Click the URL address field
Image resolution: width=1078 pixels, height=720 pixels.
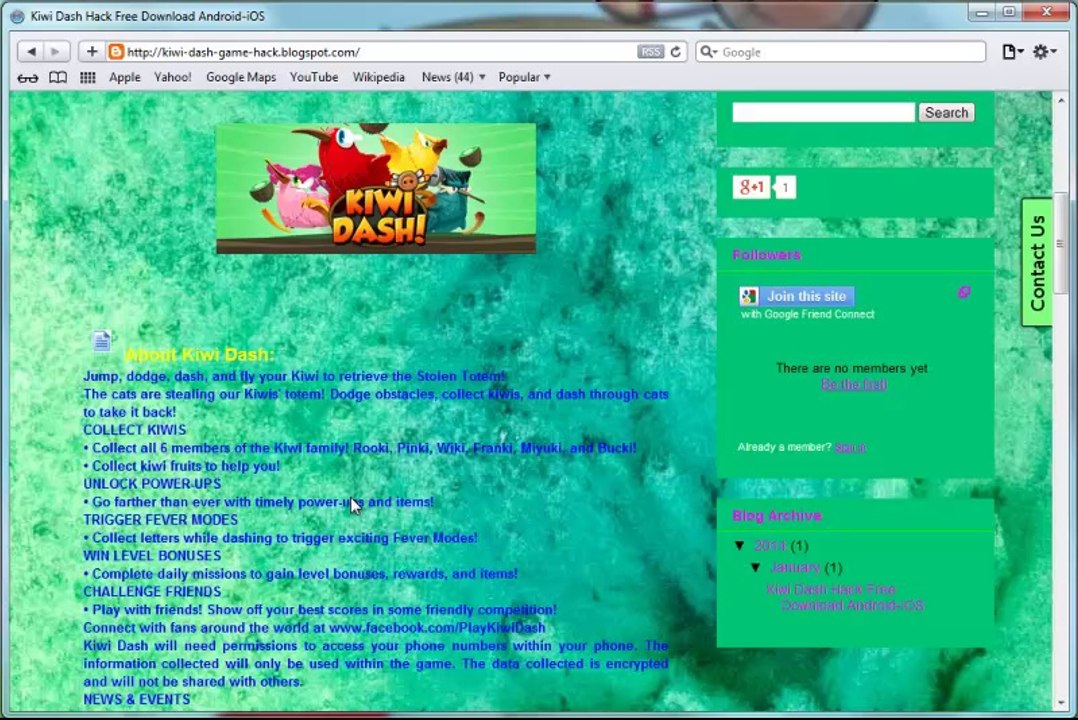[x=380, y=52]
